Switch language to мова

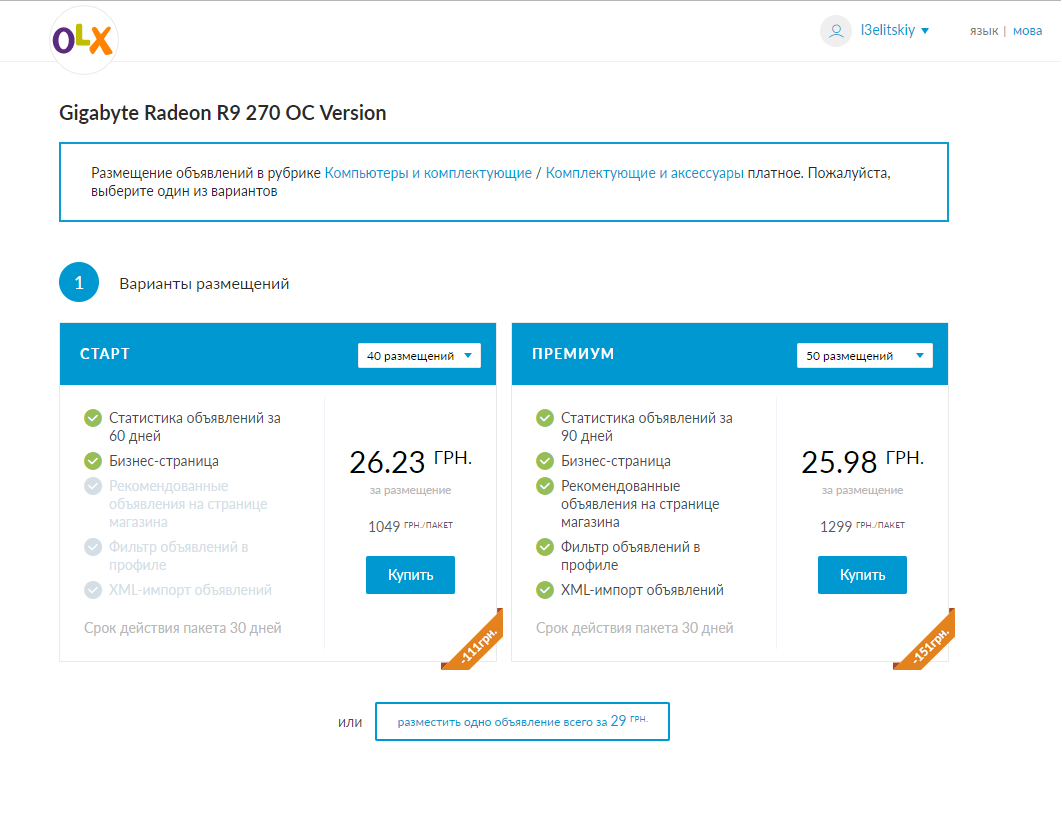click(x=1027, y=31)
